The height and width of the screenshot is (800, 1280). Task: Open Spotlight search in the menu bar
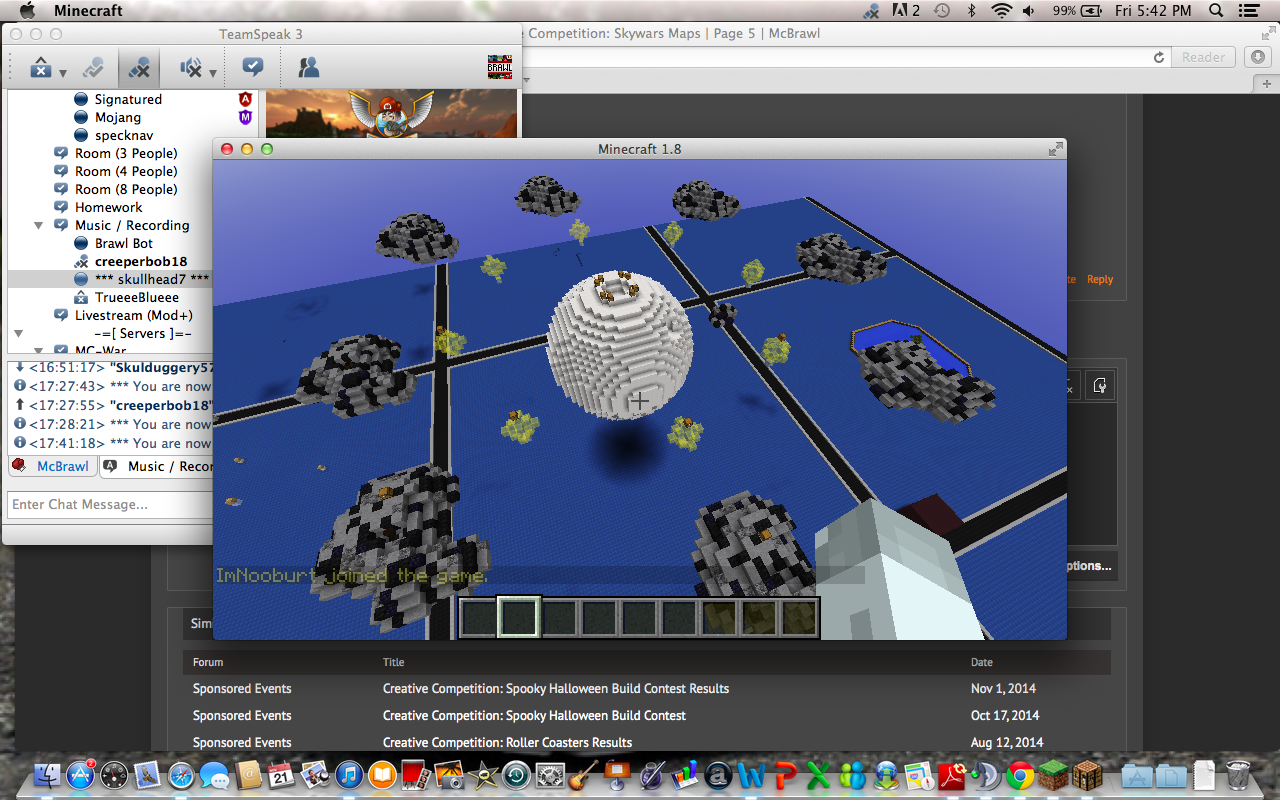pyautogui.click(x=1216, y=11)
